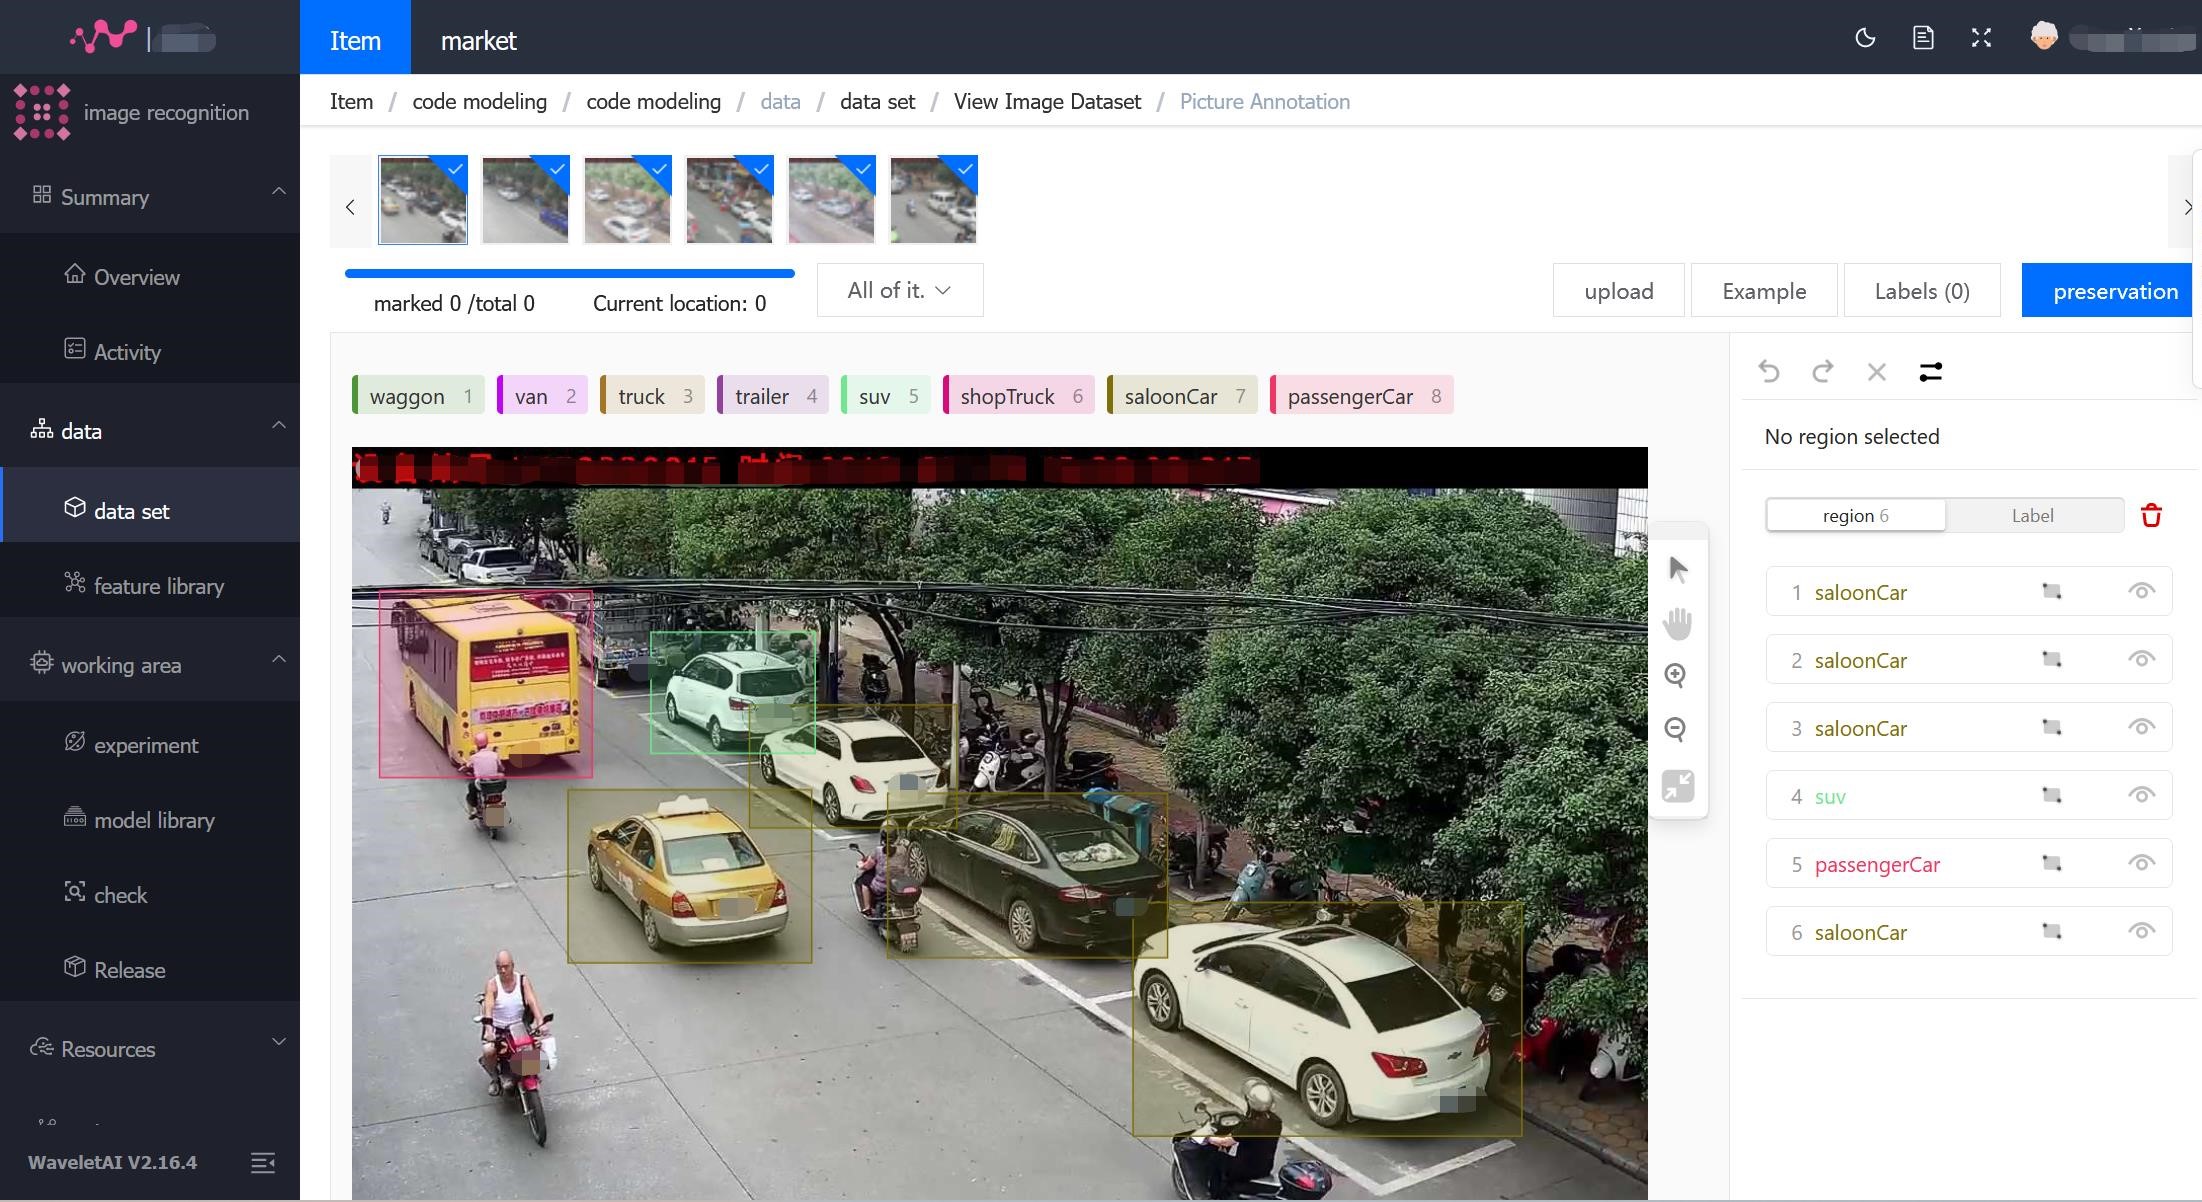Click the undo arrow icon

pos(1768,372)
